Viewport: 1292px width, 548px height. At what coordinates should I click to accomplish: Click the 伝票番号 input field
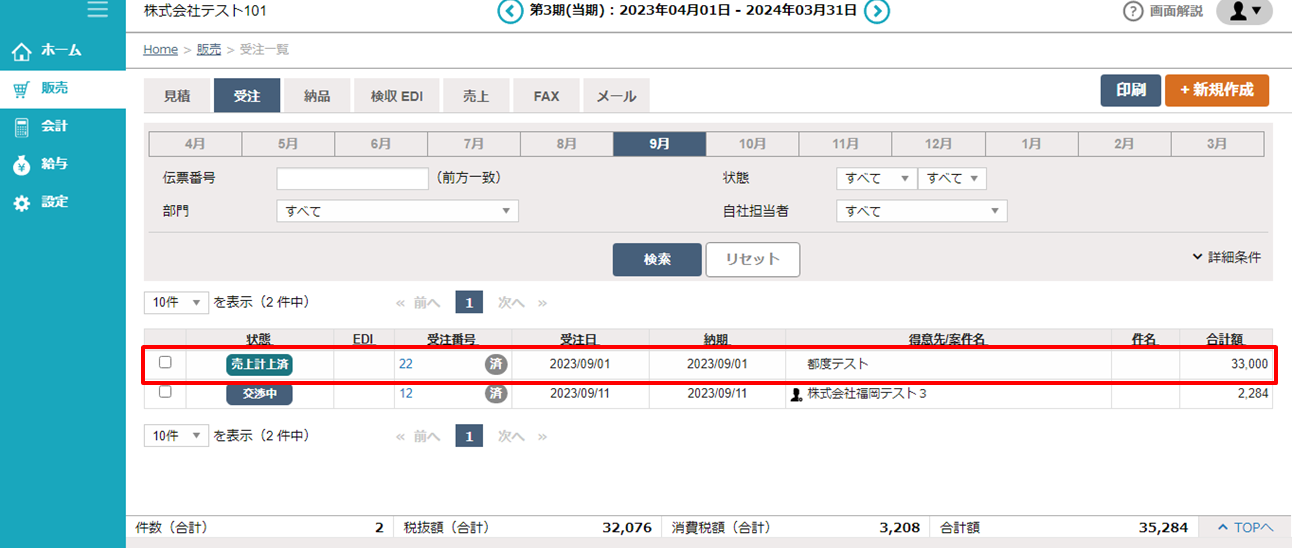pos(352,178)
